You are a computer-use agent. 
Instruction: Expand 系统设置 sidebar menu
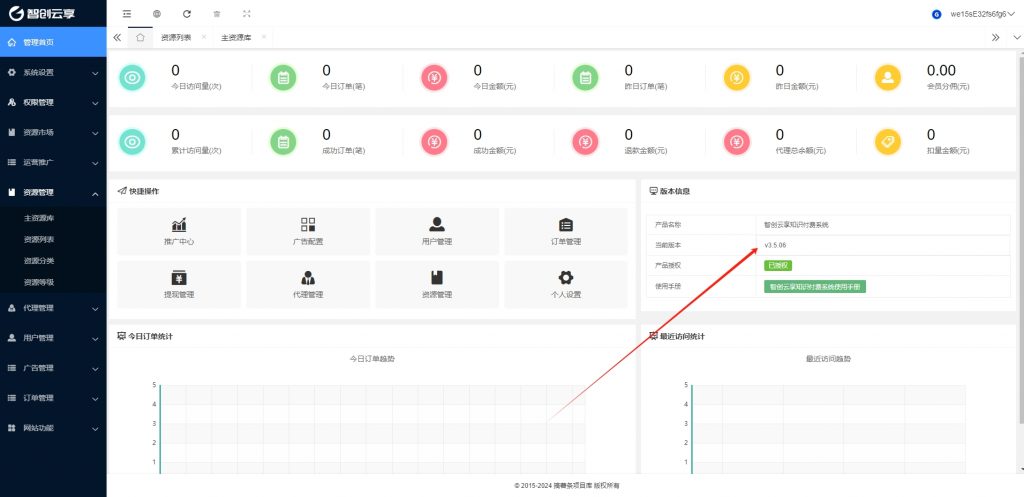coord(53,72)
